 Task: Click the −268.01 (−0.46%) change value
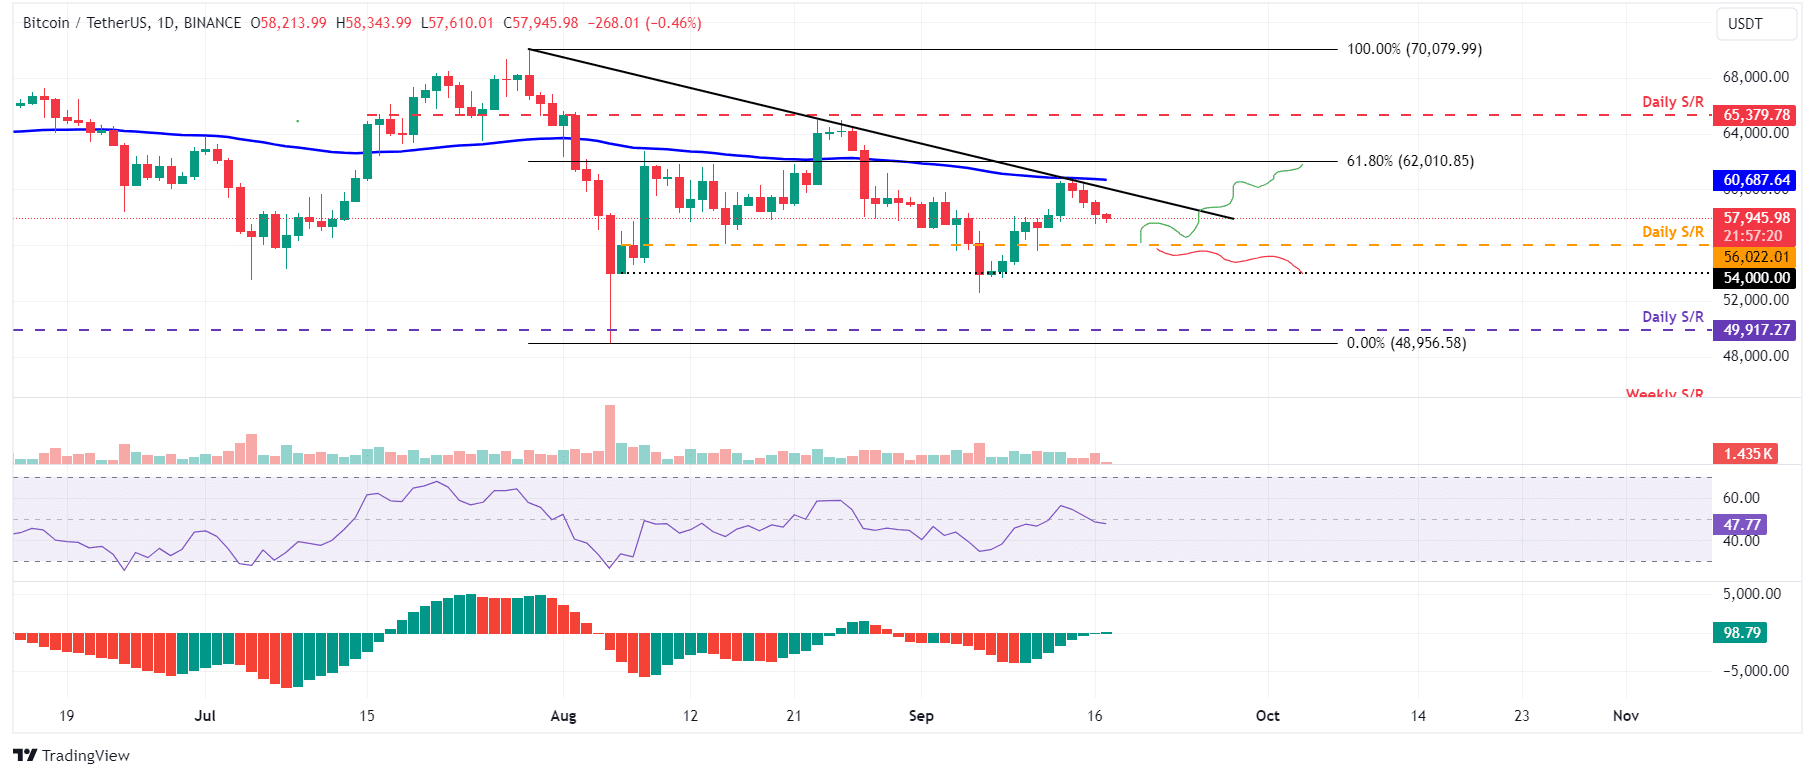click(x=643, y=22)
